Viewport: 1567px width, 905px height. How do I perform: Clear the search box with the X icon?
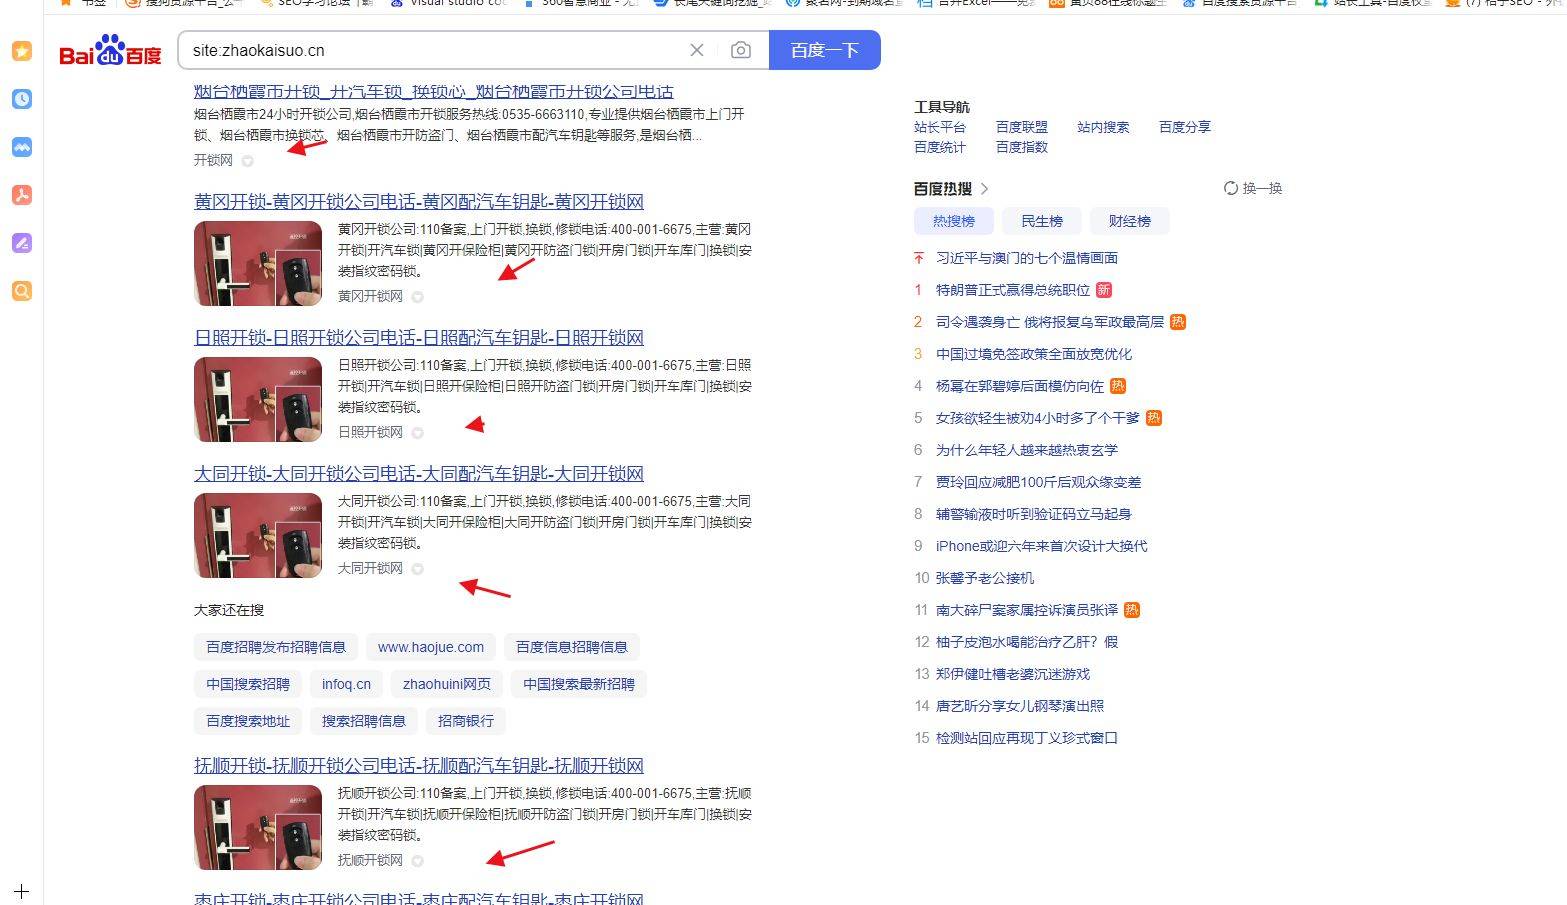pos(697,50)
